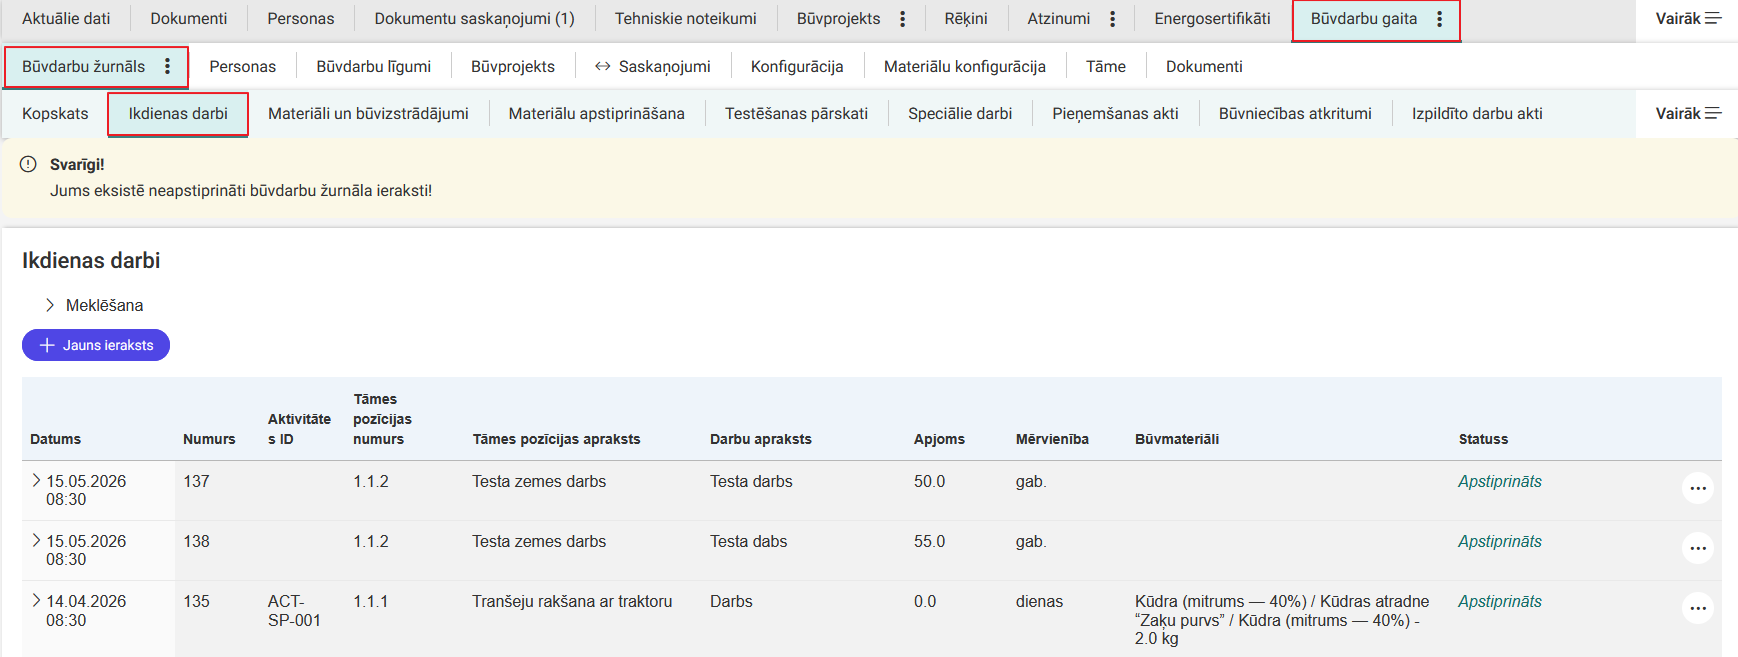Image resolution: width=1738 pixels, height=657 pixels.
Task: Open the top-level Personas tab
Action: pos(301,18)
